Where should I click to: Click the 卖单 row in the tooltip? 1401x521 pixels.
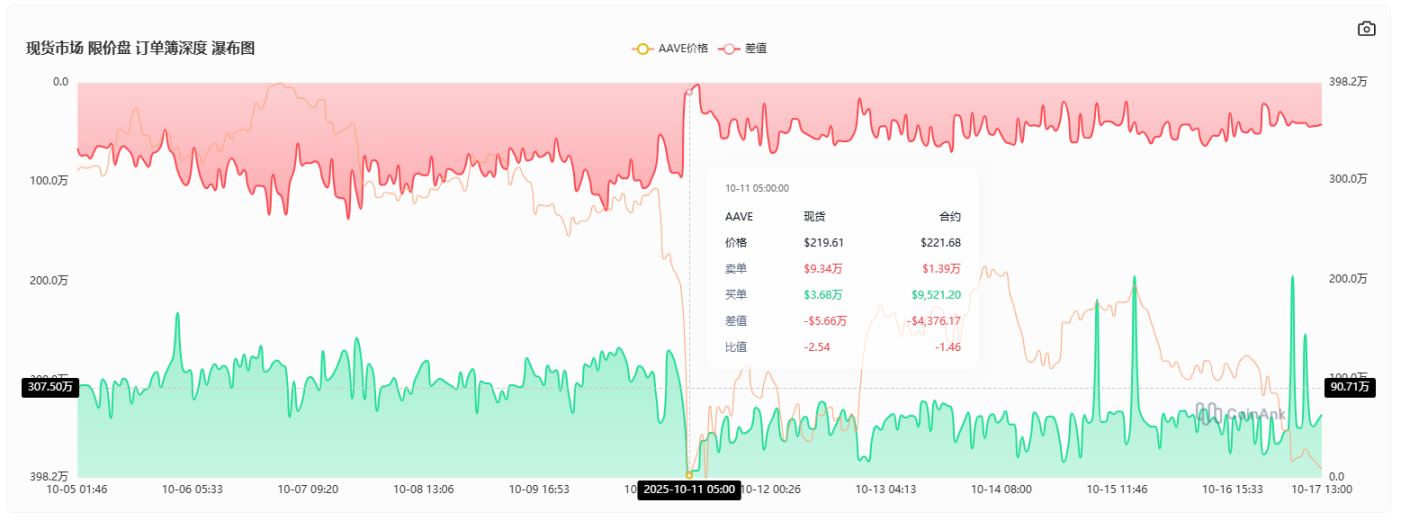click(x=842, y=268)
